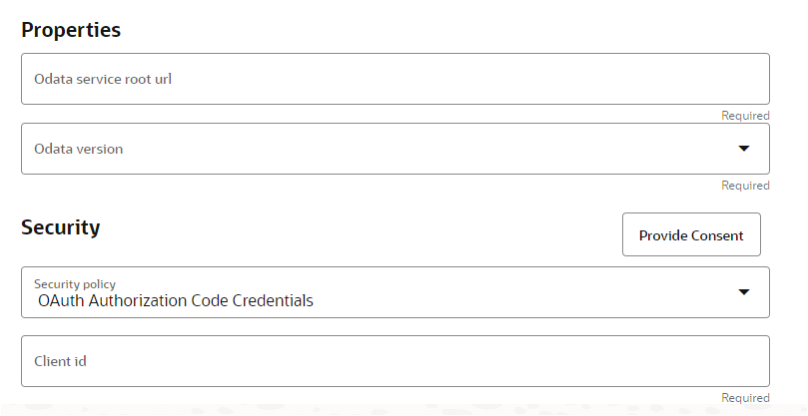
Task: Click Required hint under Odata service root url
Action: (745, 116)
